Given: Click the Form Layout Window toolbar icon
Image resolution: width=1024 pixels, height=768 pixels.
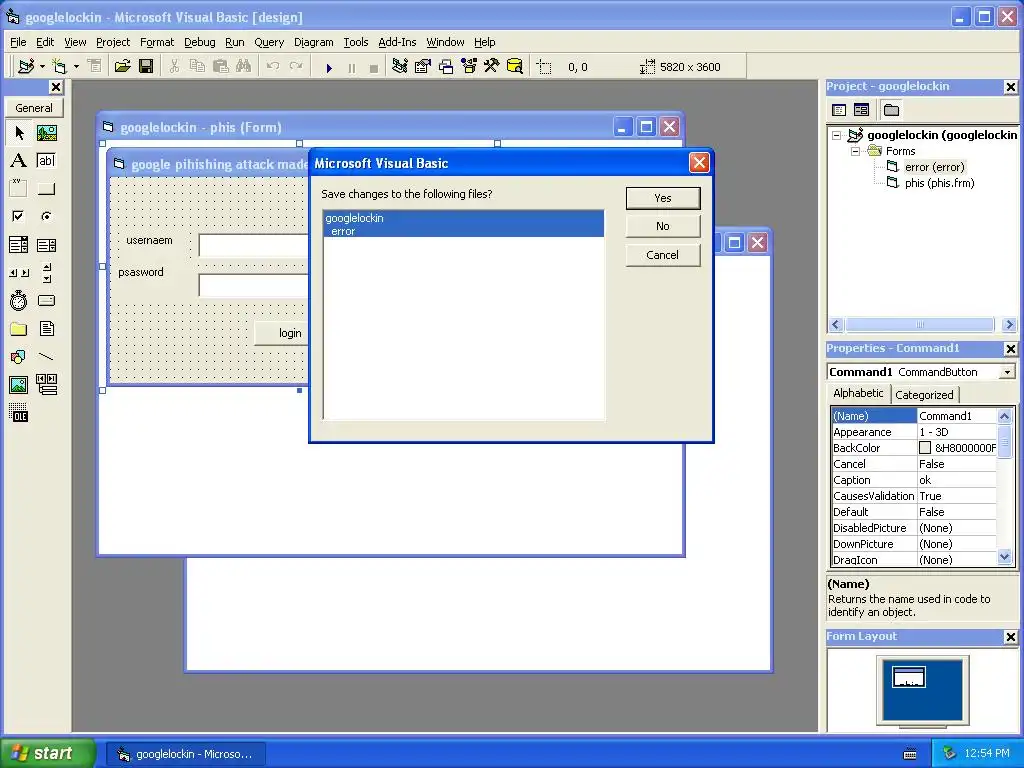Looking at the screenshot, I should click(x=446, y=66).
